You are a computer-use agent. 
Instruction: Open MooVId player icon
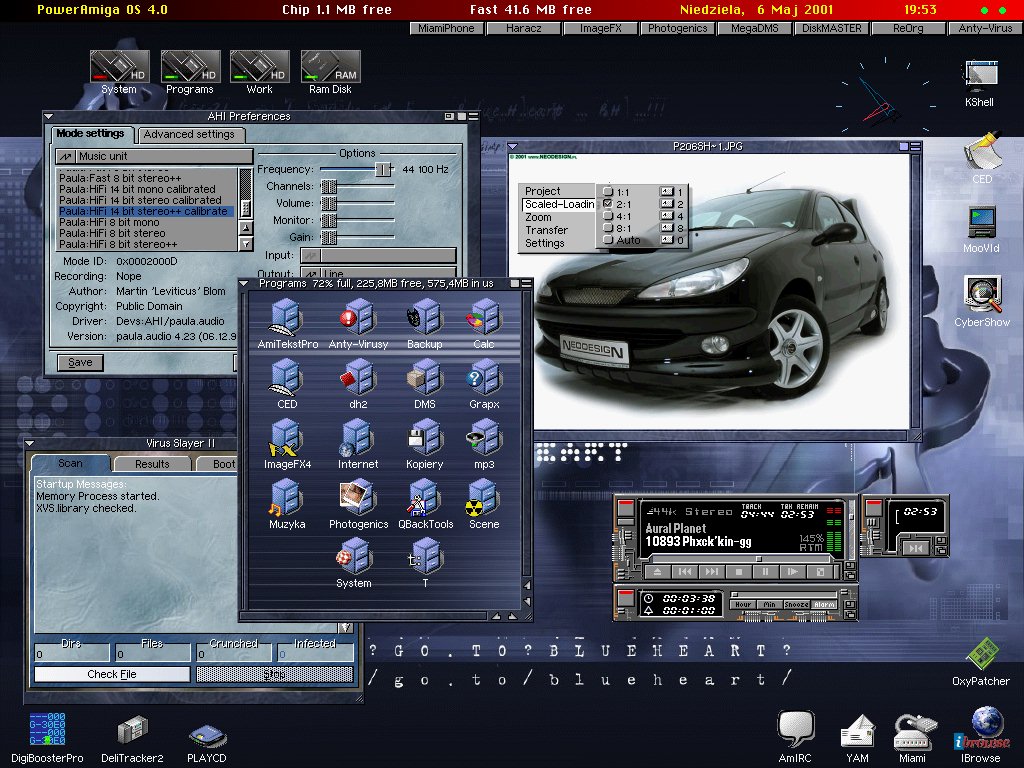click(981, 229)
